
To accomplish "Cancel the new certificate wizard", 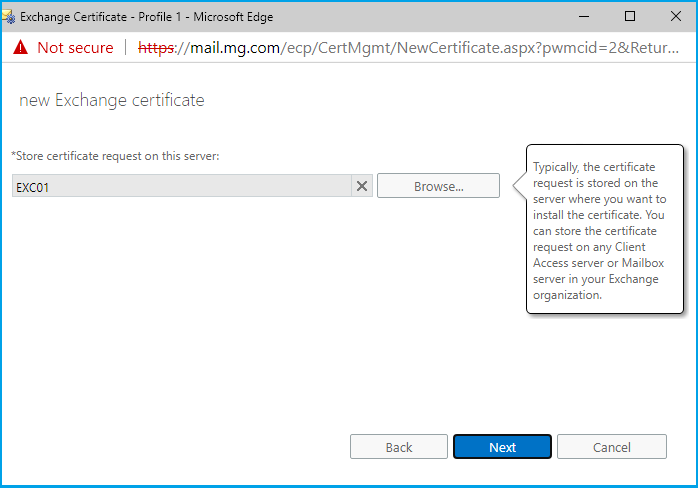I will (x=611, y=447).
